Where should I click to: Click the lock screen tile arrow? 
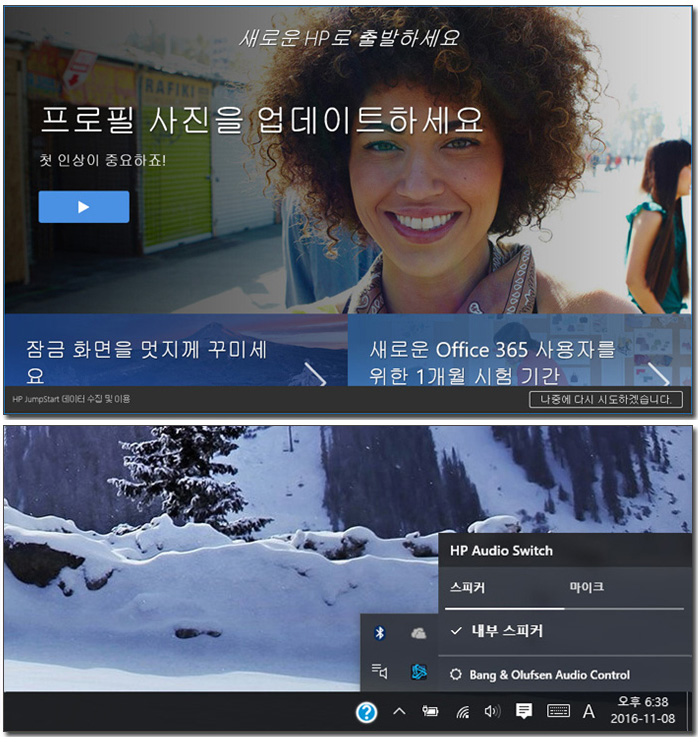315,374
